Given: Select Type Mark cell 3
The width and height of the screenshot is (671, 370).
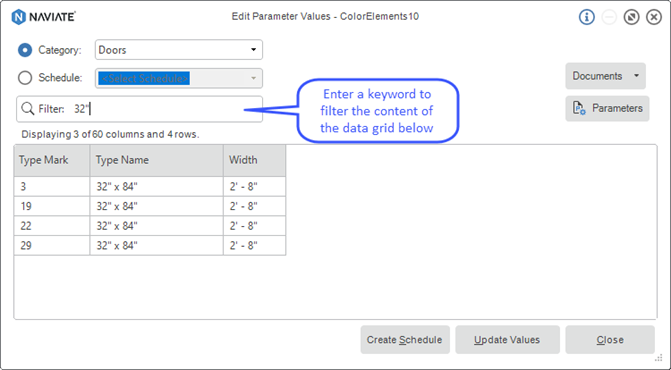Looking at the screenshot, I should 52,186.
